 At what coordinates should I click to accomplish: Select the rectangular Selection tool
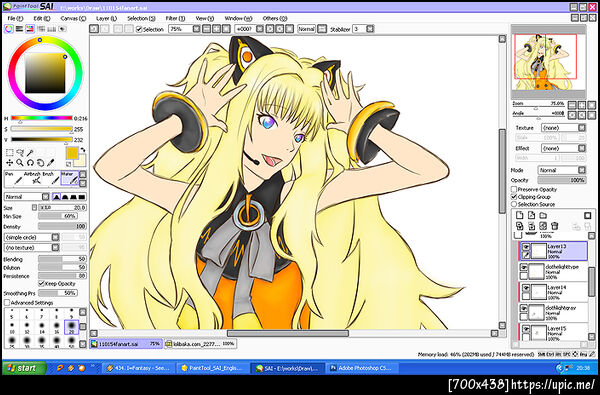click(x=10, y=153)
